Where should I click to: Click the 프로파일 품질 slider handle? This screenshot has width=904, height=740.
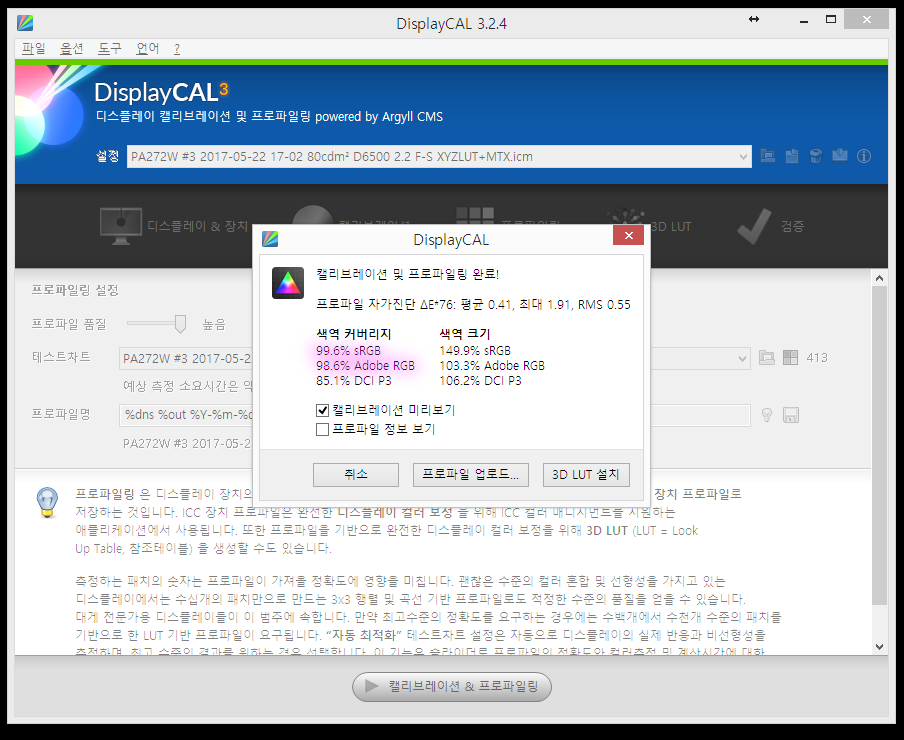point(180,323)
